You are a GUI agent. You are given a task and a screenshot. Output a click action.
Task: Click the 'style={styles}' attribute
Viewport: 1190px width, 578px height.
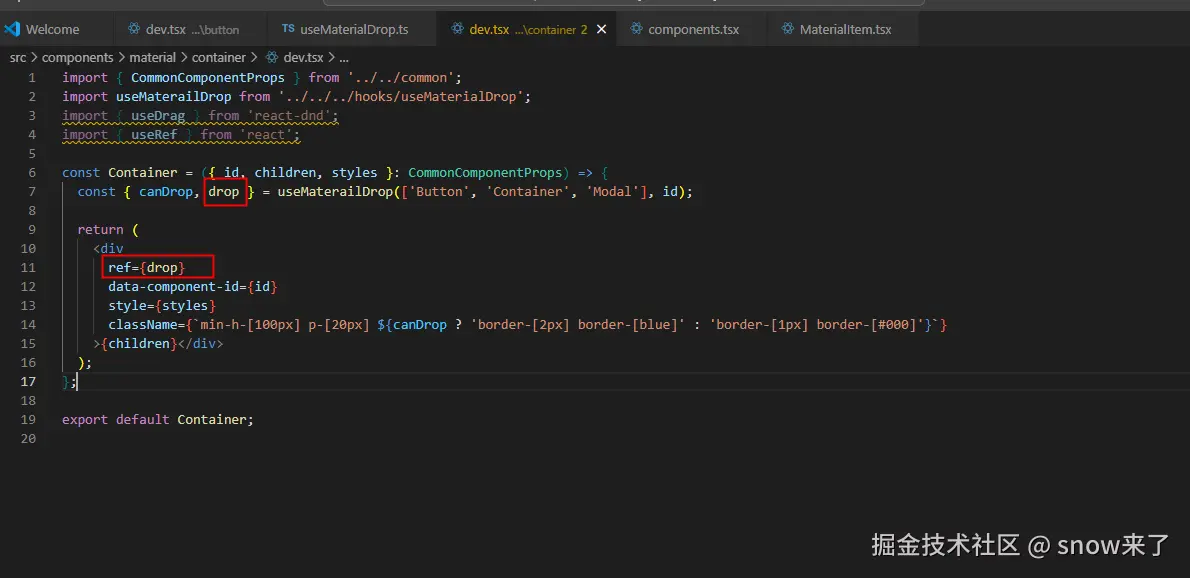[162, 306]
